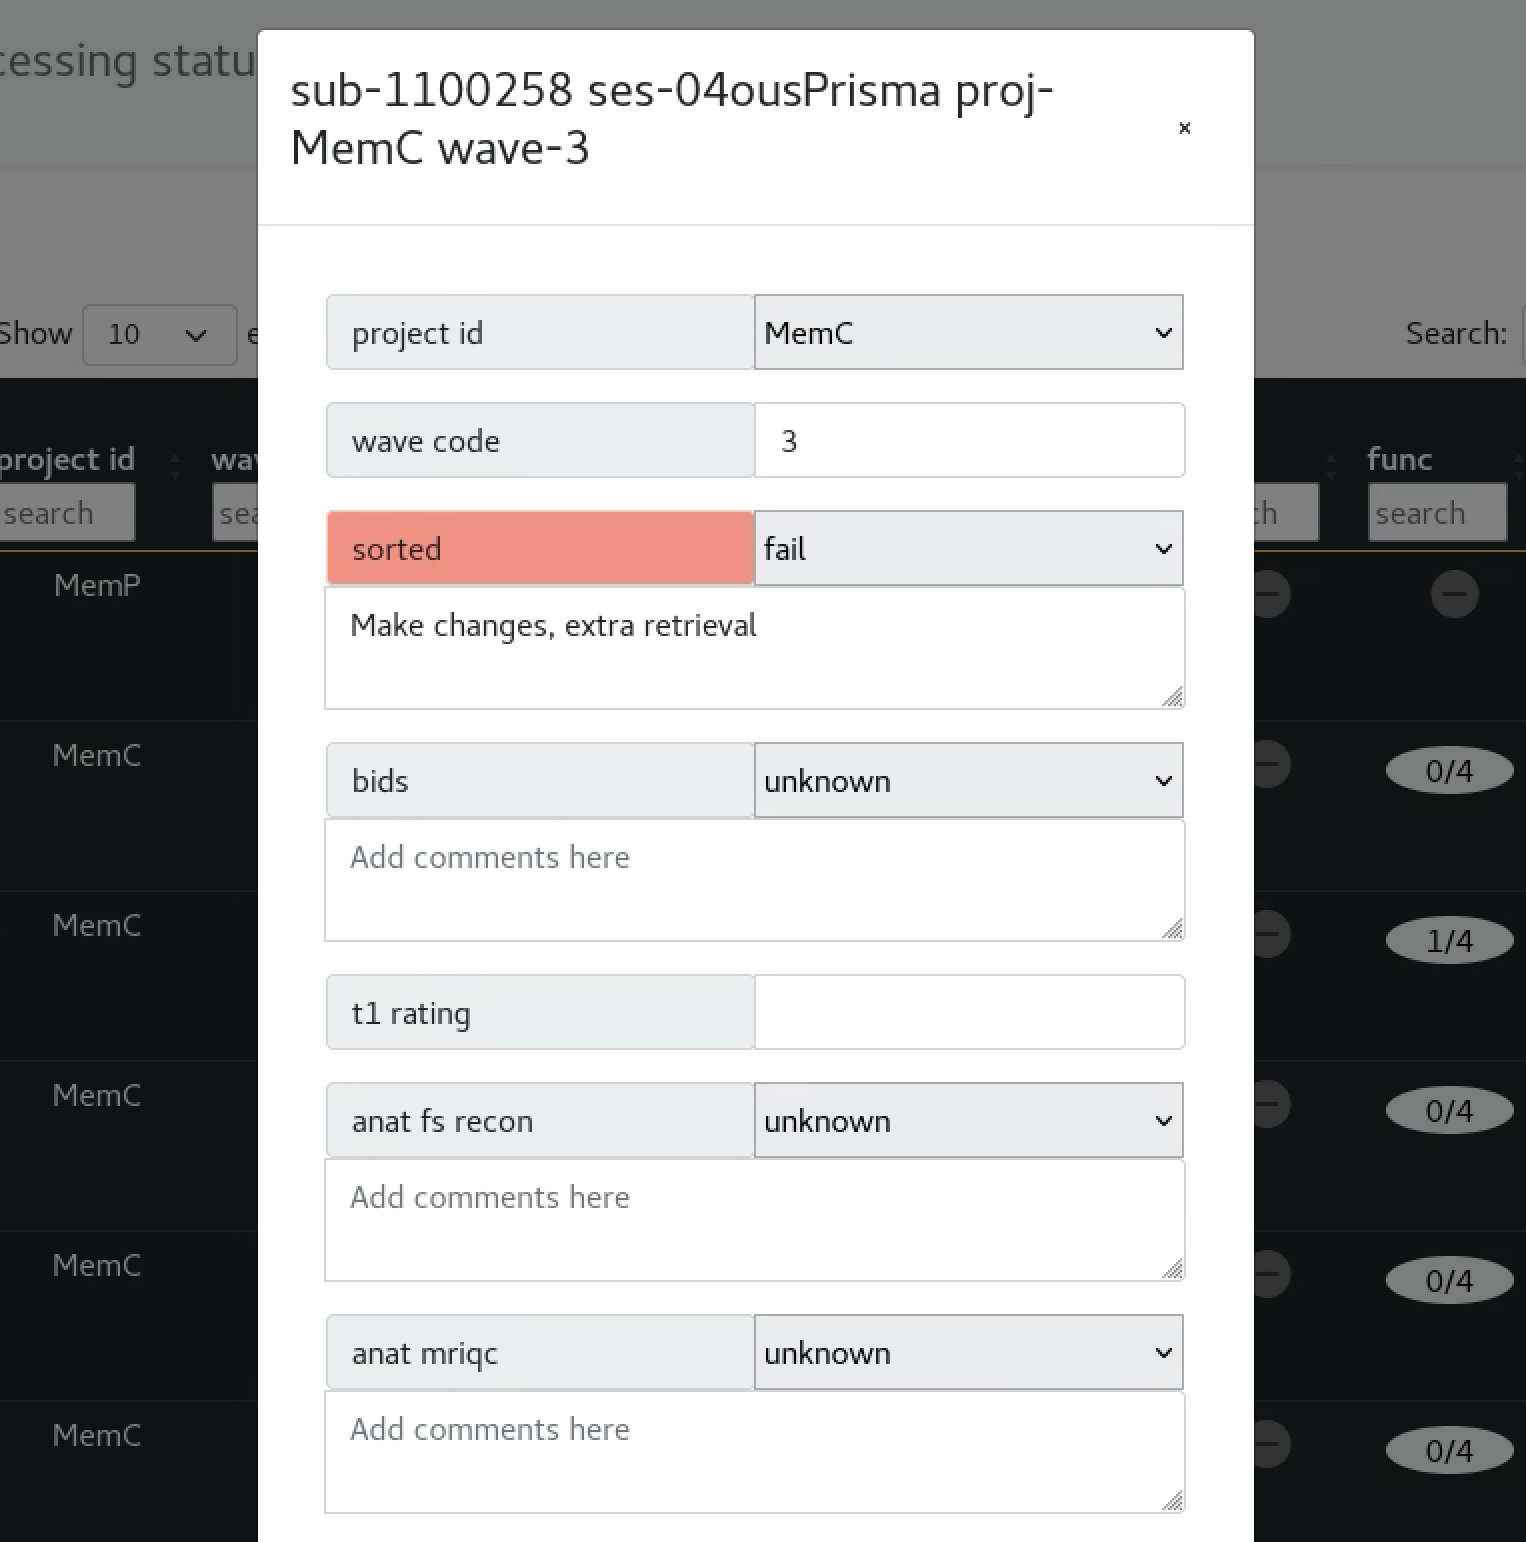Viewport: 1526px width, 1542px height.
Task: Open the sorted status dropdown
Action: (x=968, y=549)
